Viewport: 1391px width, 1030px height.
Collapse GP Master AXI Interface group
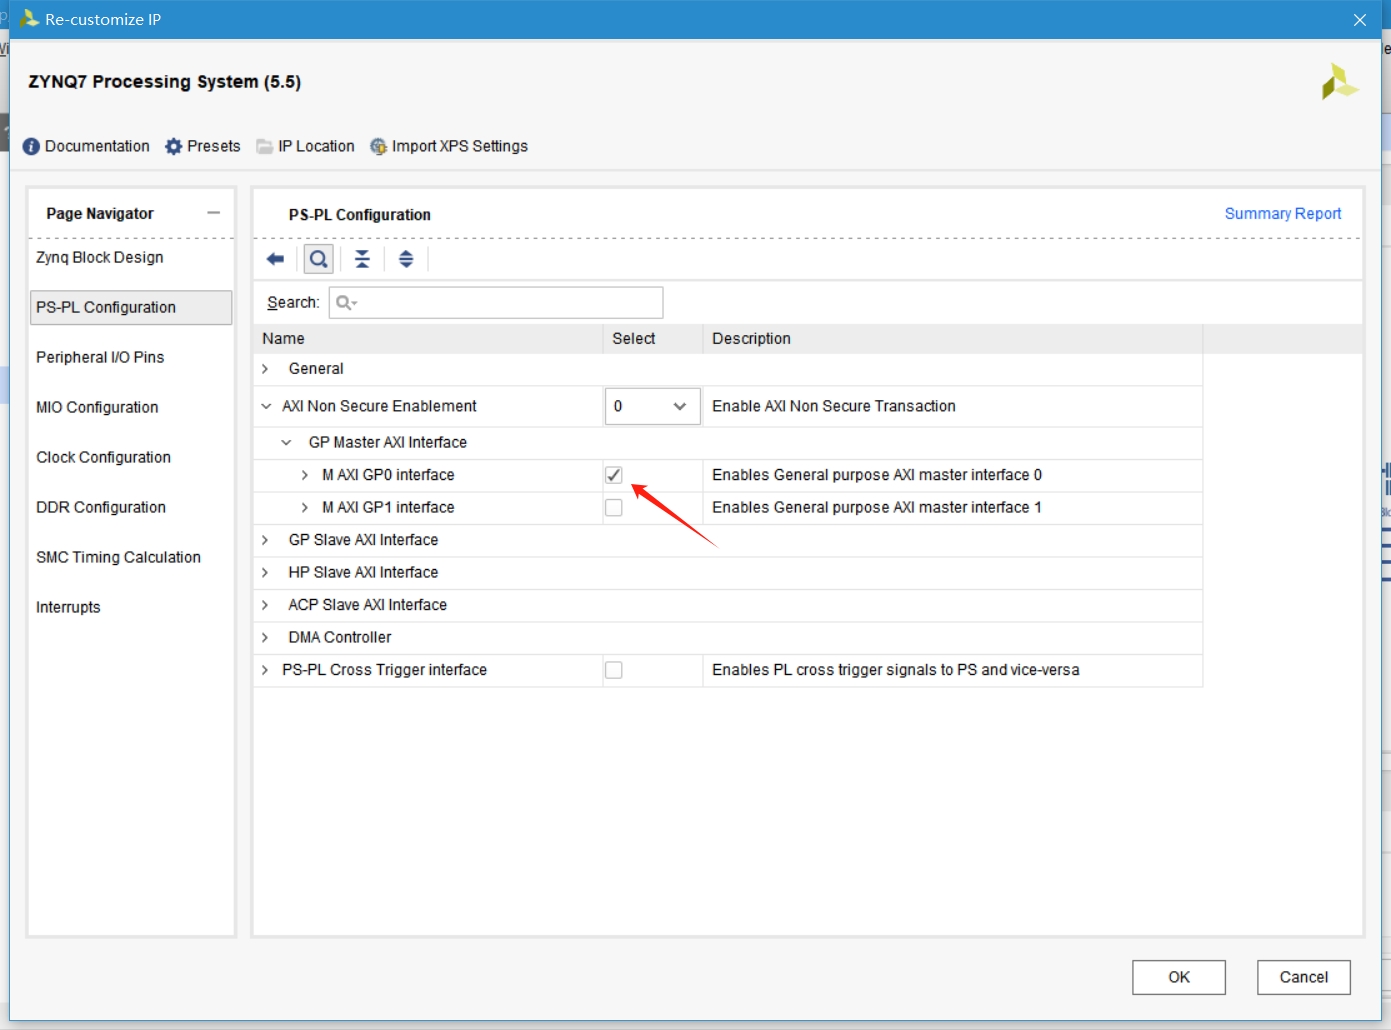tap(286, 442)
